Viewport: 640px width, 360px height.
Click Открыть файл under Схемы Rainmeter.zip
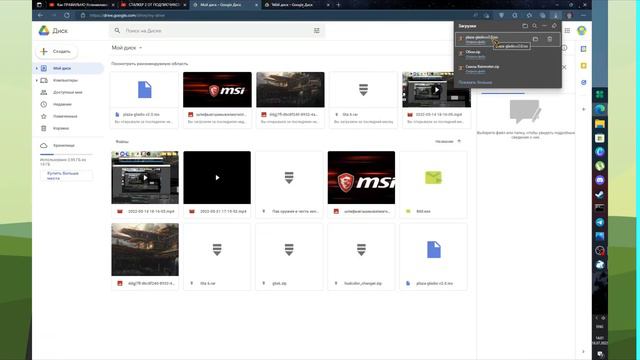[x=475, y=71]
